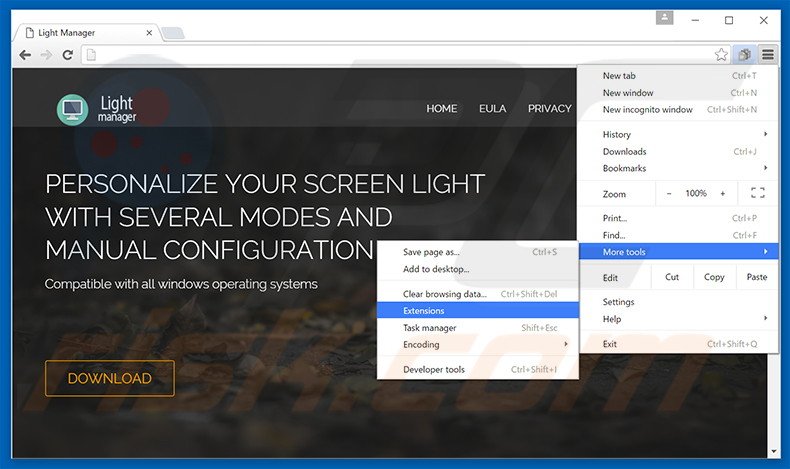790x469 pixels.
Task: Expand the History submenu
Action: 678,135
